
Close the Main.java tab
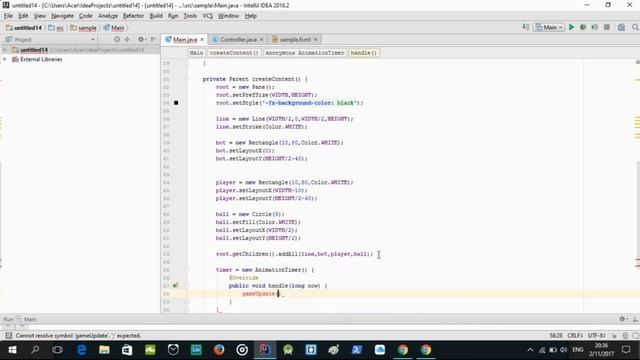(x=202, y=40)
